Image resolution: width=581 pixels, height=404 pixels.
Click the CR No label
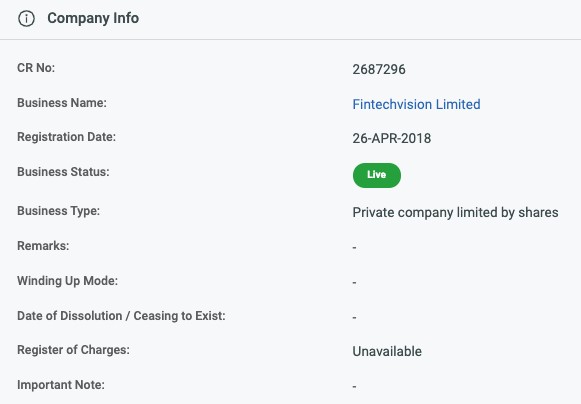point(36,68)
